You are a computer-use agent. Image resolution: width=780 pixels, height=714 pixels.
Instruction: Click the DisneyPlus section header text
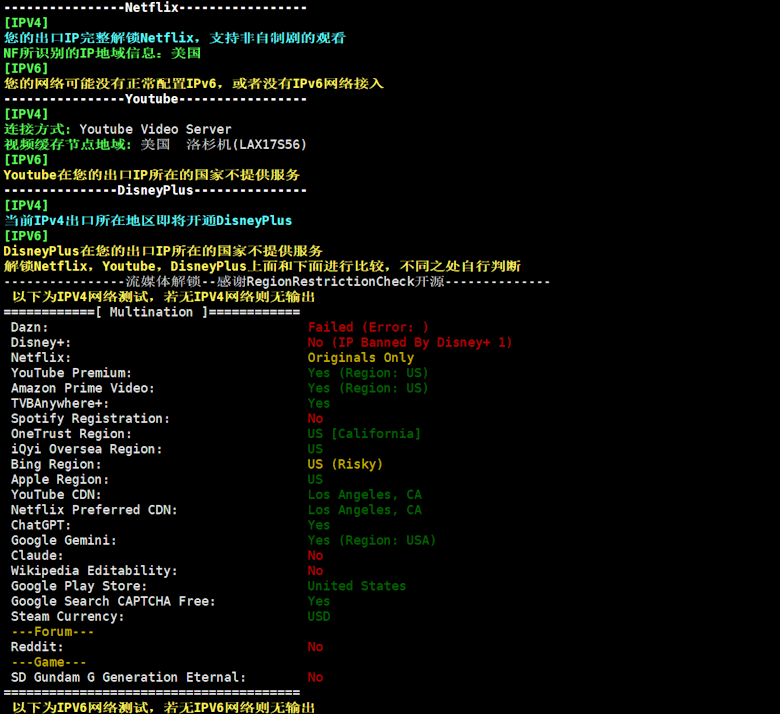pos(155,191)
